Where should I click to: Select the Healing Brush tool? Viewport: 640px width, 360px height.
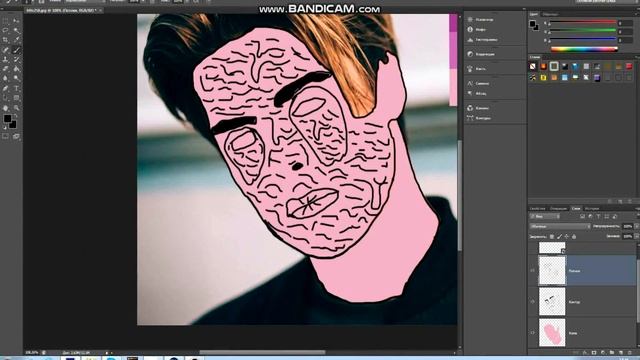click(5, 50)
